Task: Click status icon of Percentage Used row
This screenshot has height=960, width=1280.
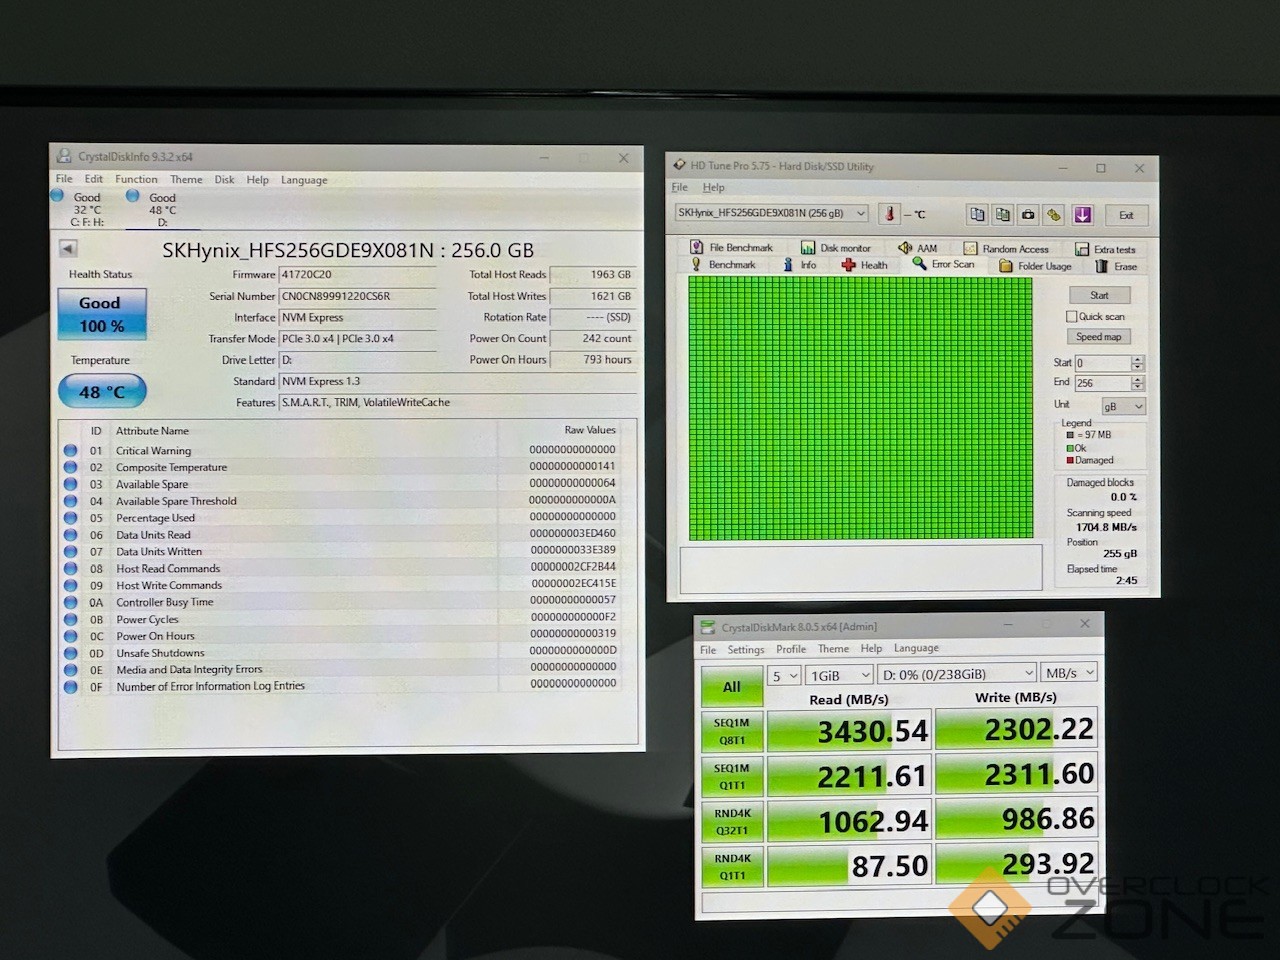Action: (x=70, y=518)
